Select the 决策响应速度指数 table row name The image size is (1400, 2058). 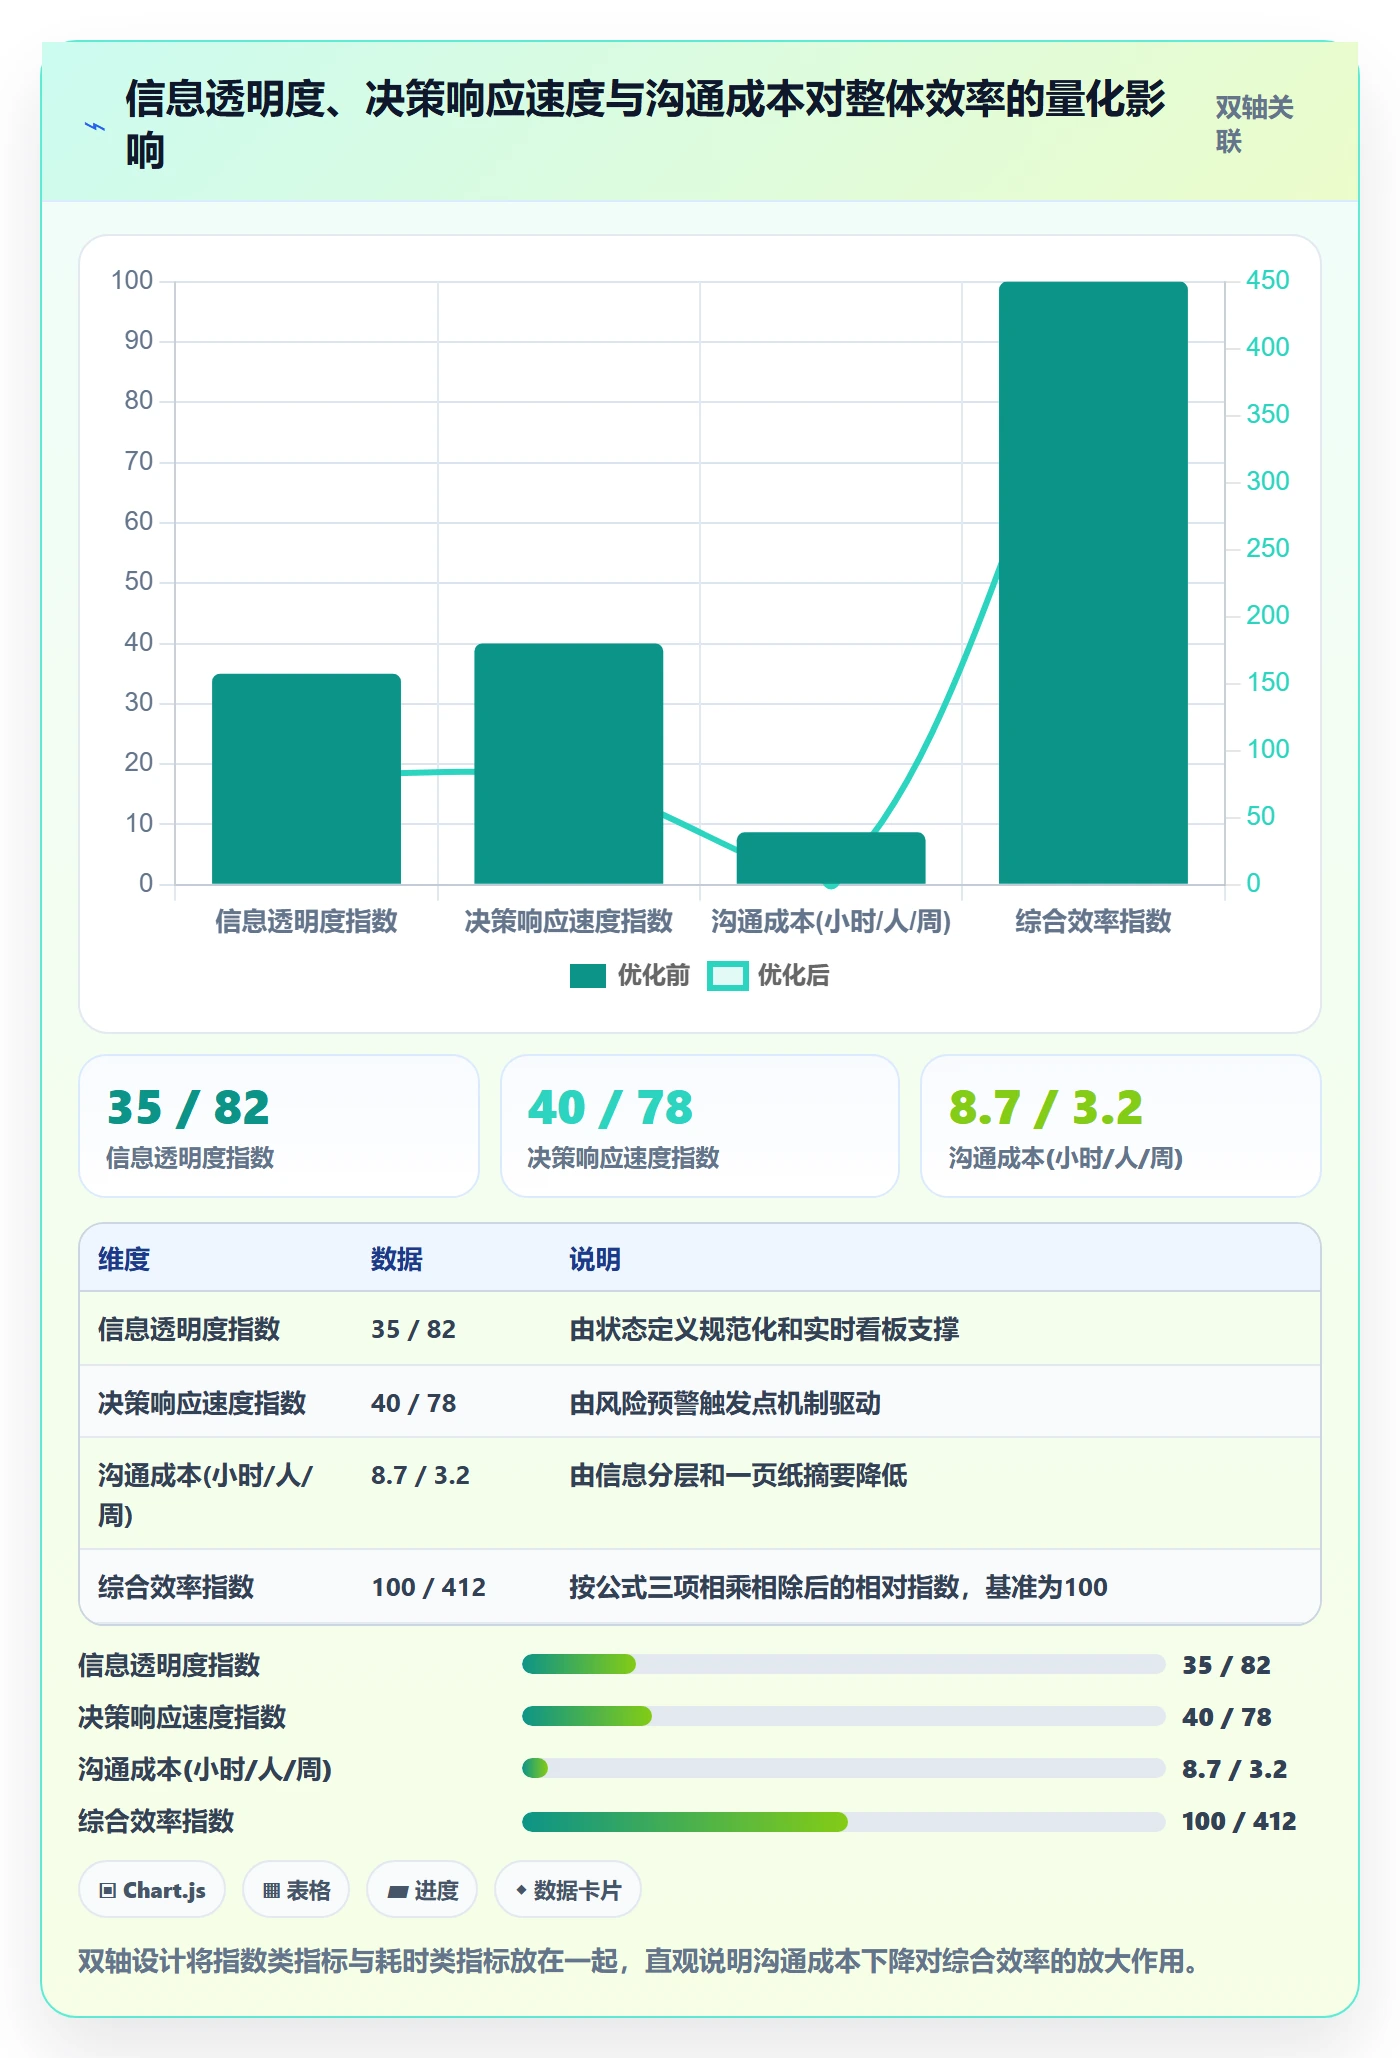[202, 1403]
